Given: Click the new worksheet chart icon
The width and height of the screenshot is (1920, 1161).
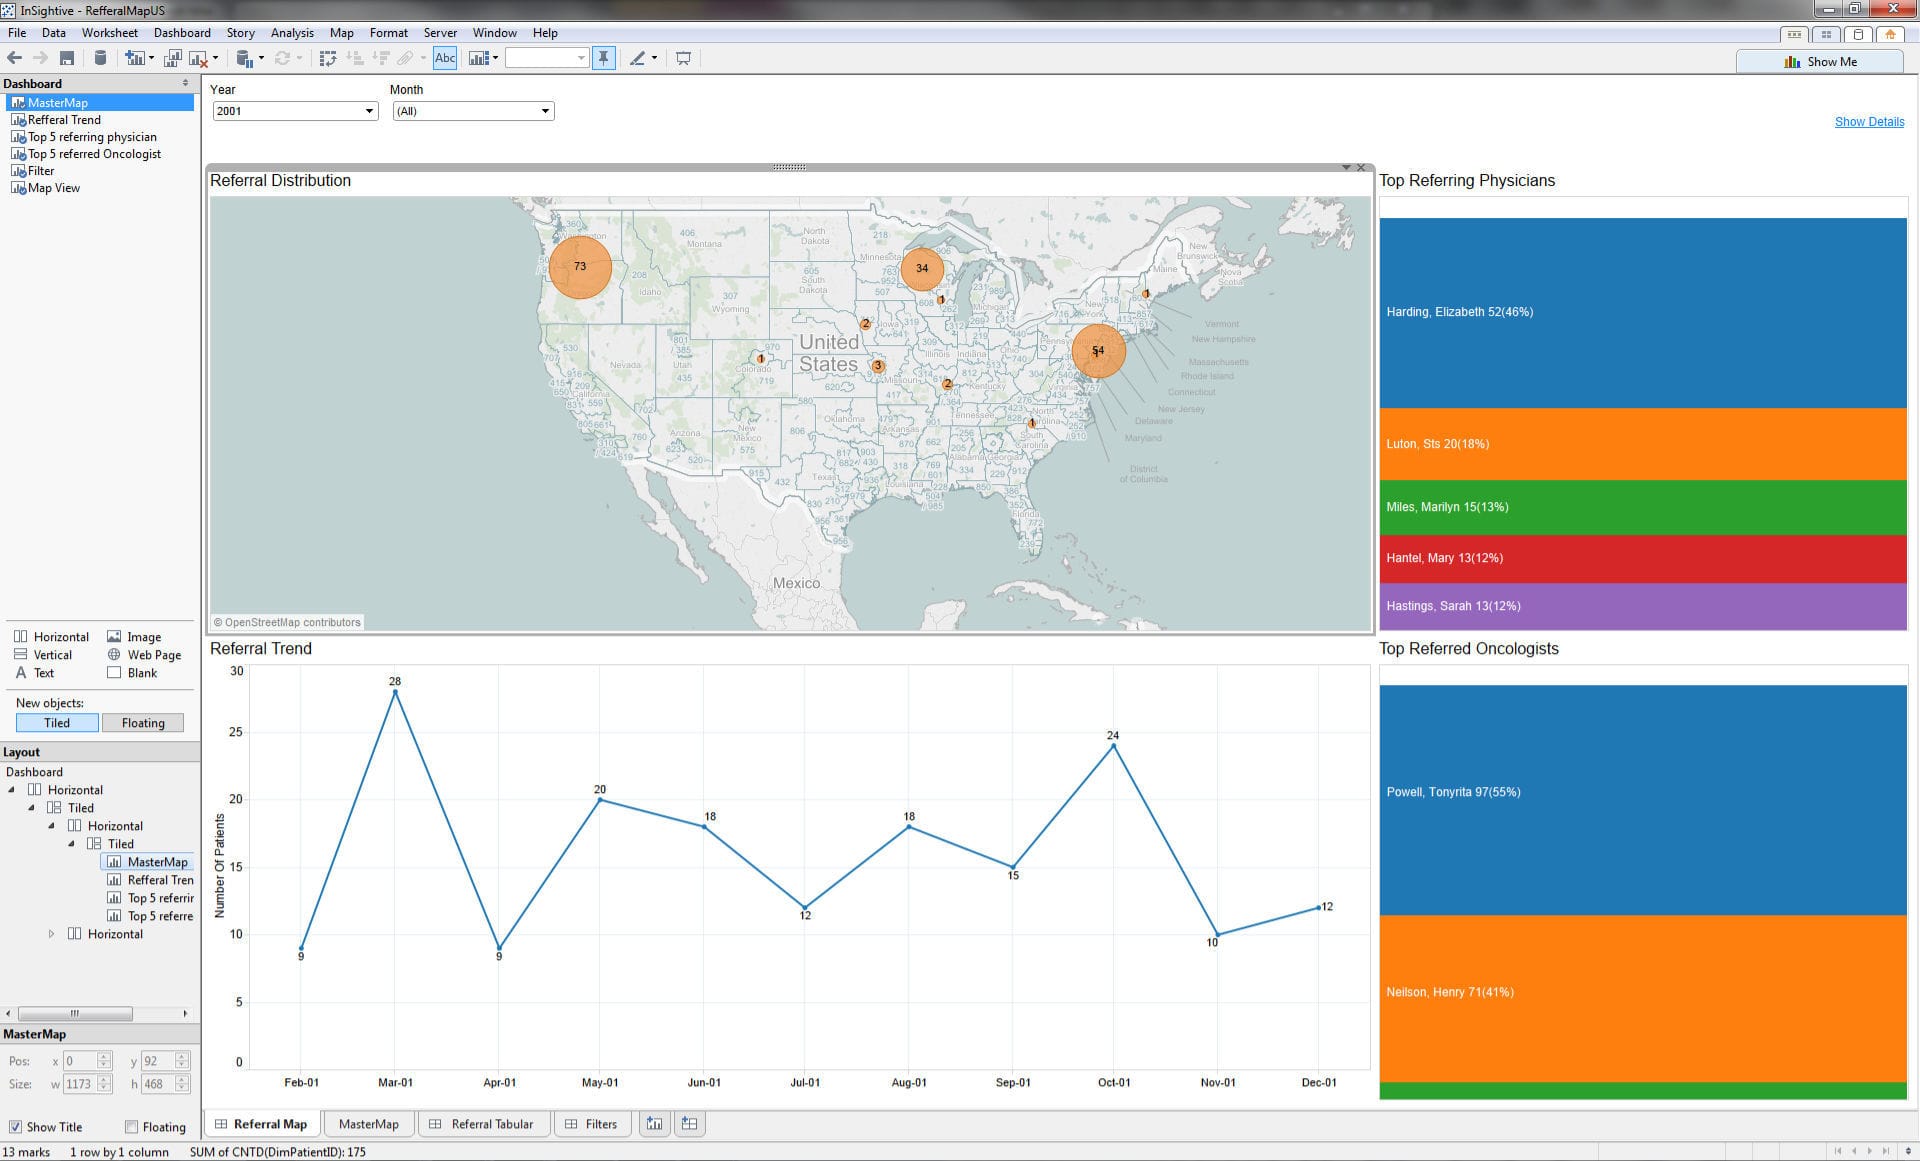Looking at the screenshot, I should [133, 58].
